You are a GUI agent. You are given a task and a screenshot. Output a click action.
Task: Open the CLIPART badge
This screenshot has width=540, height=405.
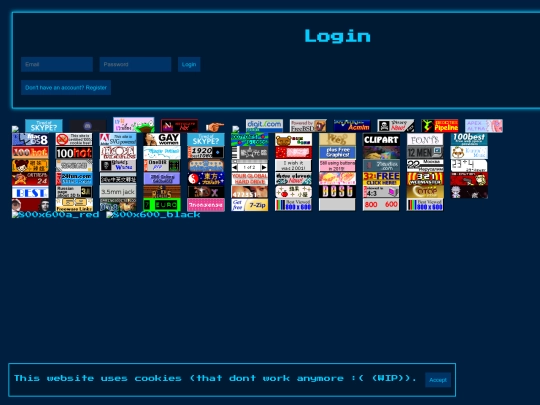[x=381, y=139]
